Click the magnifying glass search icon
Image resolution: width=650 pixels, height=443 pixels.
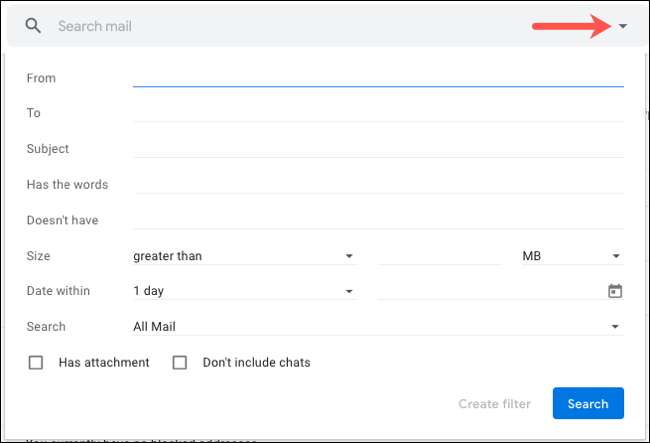point(33,26)
